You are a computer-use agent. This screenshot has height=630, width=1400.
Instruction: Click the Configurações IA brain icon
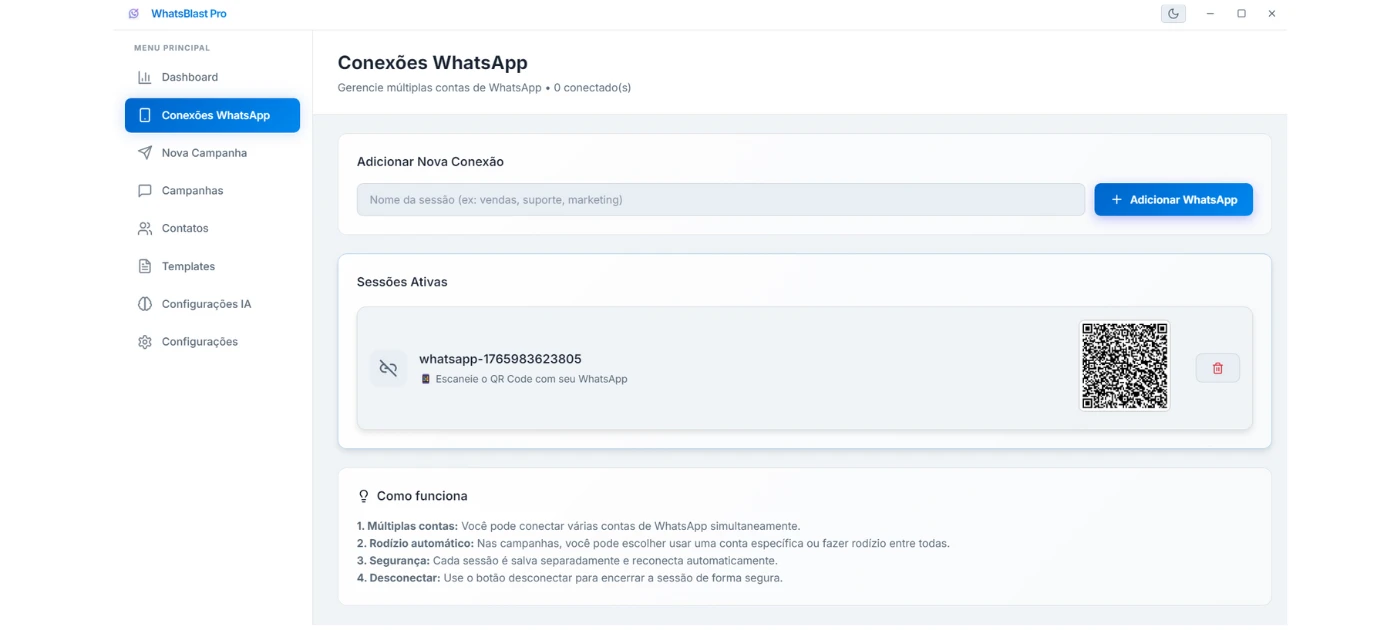coord(144,304)
